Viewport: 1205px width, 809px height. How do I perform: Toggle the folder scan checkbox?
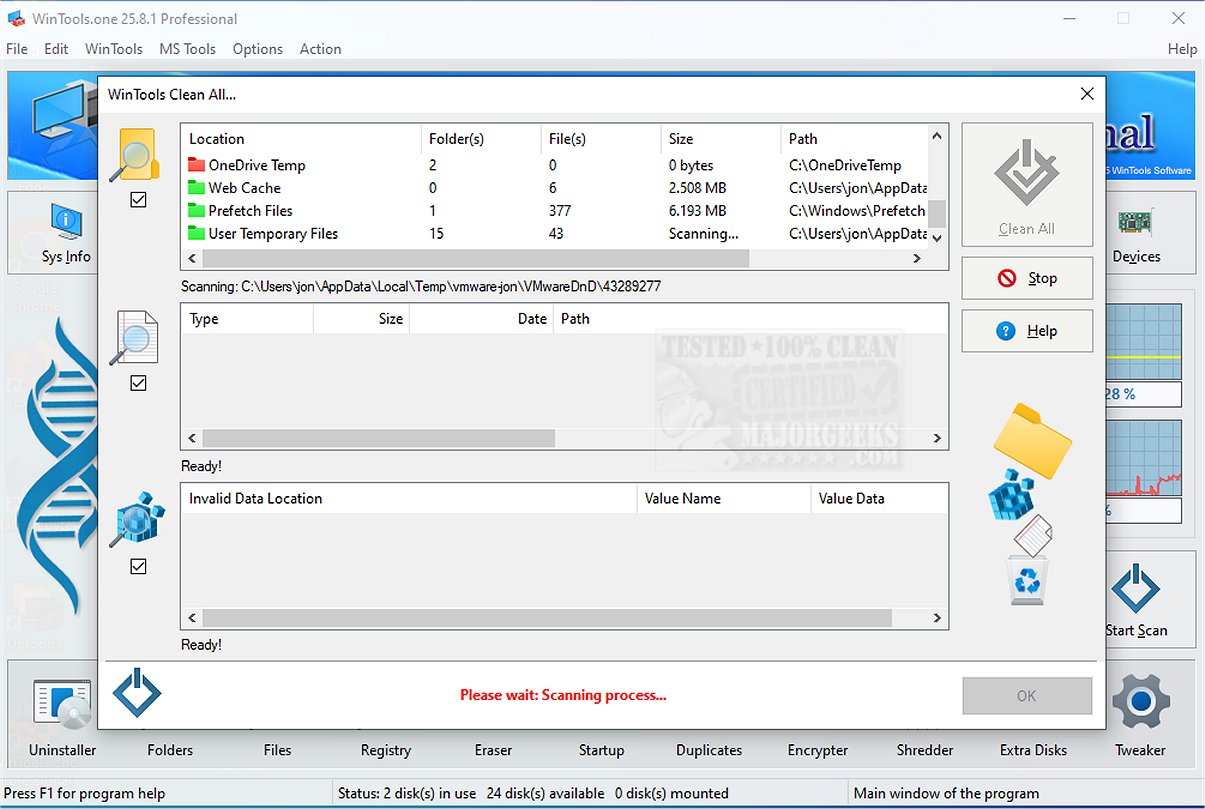pos(138,200)
